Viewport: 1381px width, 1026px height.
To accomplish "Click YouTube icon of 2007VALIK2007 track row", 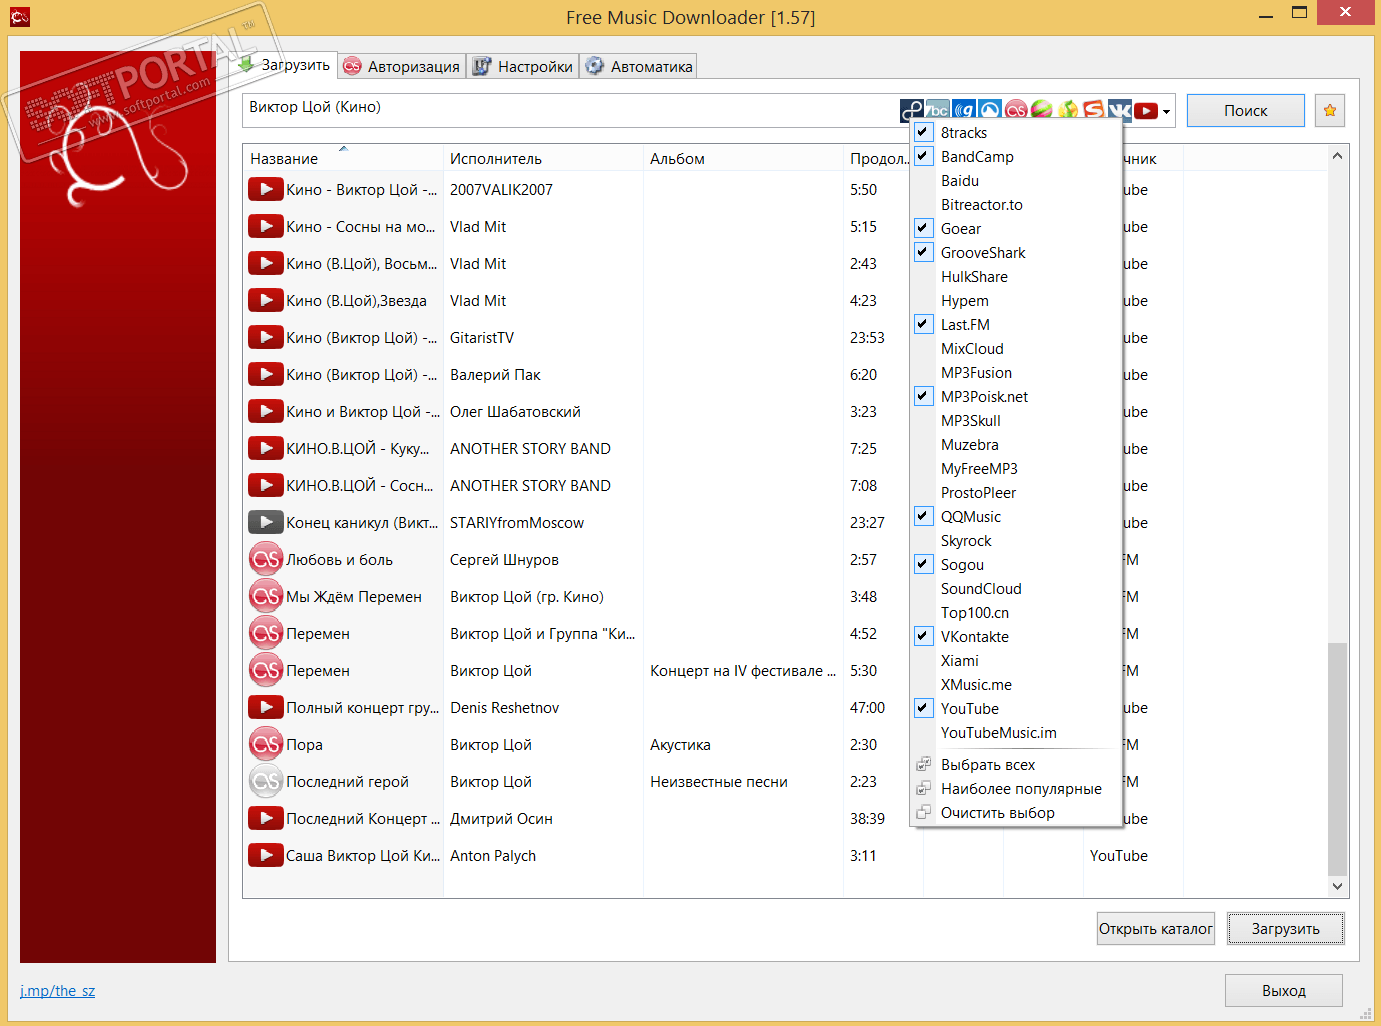I will 265,189.
